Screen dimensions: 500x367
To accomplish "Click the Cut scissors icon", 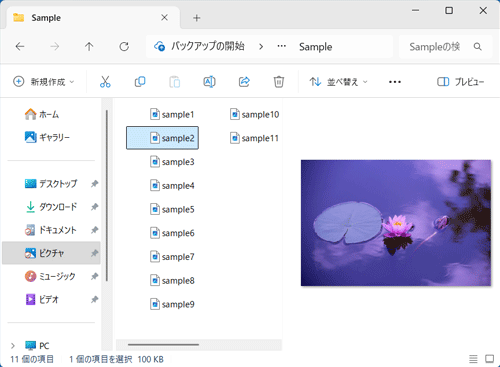I will pos(105,82).
